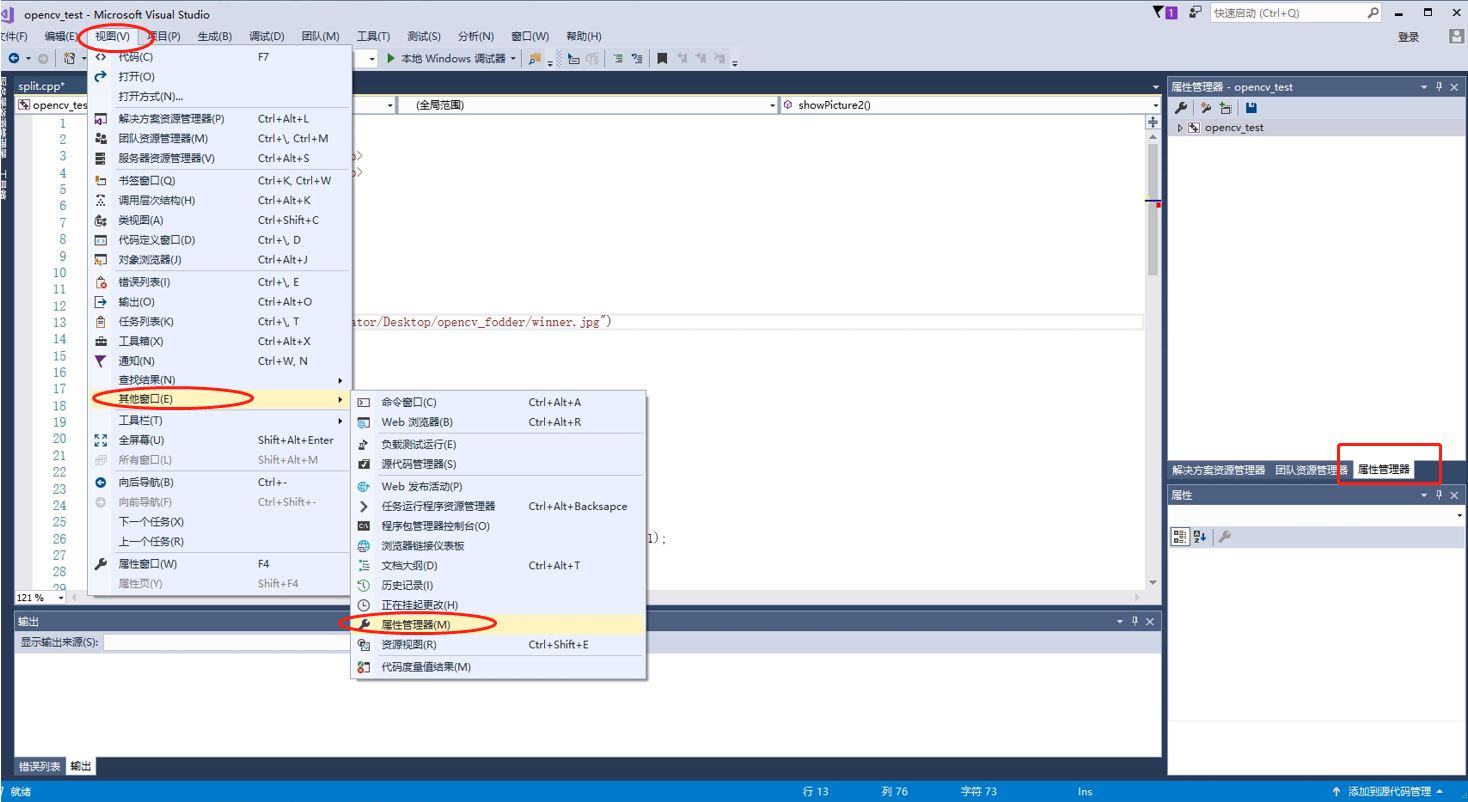This screenshot has width=1468, height=802.
Task: Open the debugger target dropdown arrow
Action: coord(513,59)
